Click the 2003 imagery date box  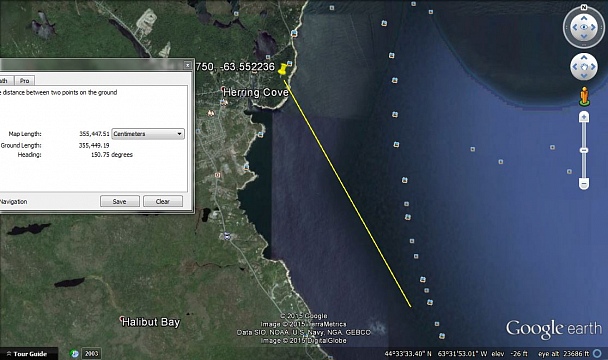click(x=92, y=353)
